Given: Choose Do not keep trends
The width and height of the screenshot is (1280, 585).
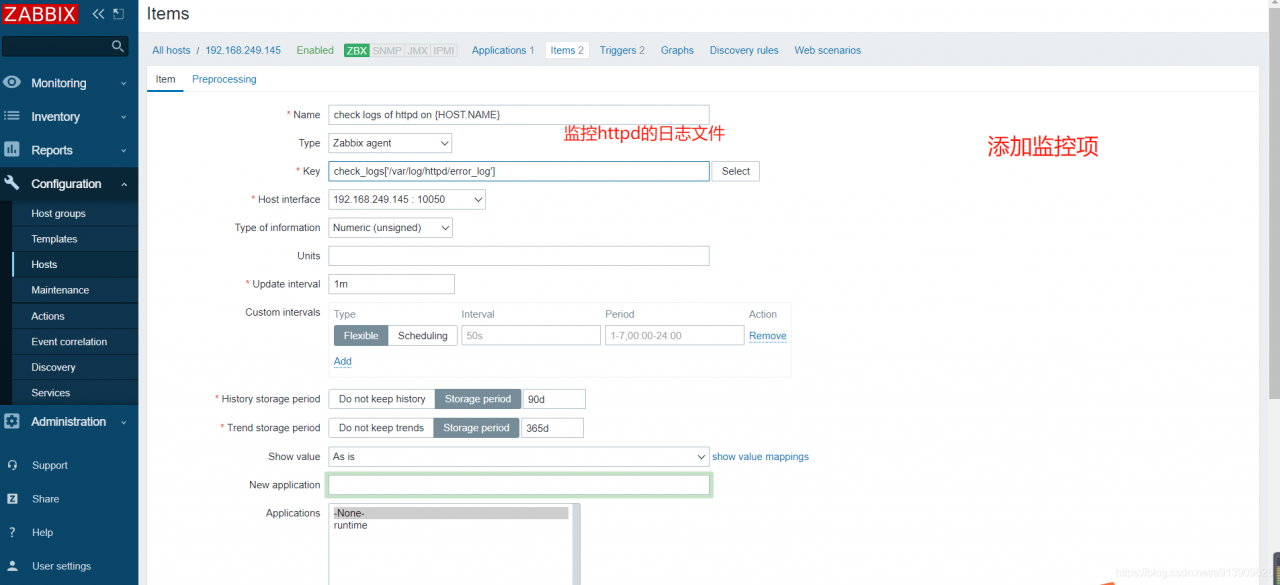Looking at the screenshot, I should tap(381, 428).
